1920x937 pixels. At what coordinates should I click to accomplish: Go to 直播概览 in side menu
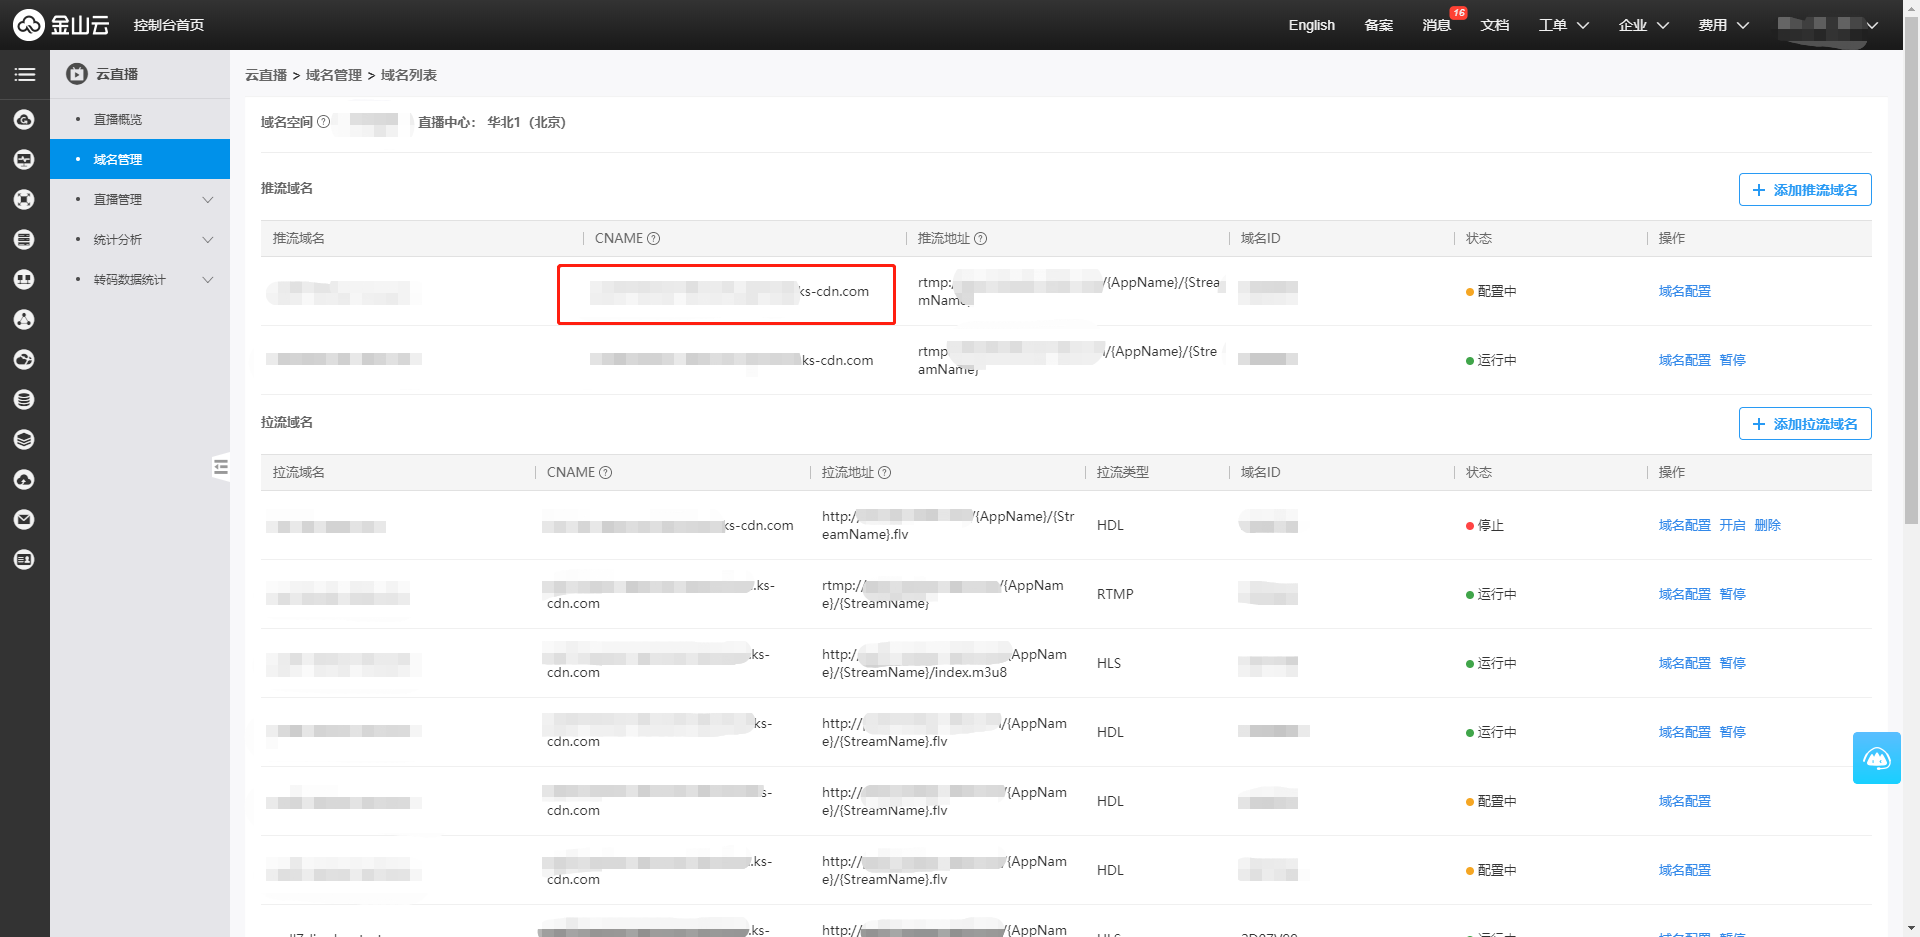pyautogui.click(x=118, y=120)
